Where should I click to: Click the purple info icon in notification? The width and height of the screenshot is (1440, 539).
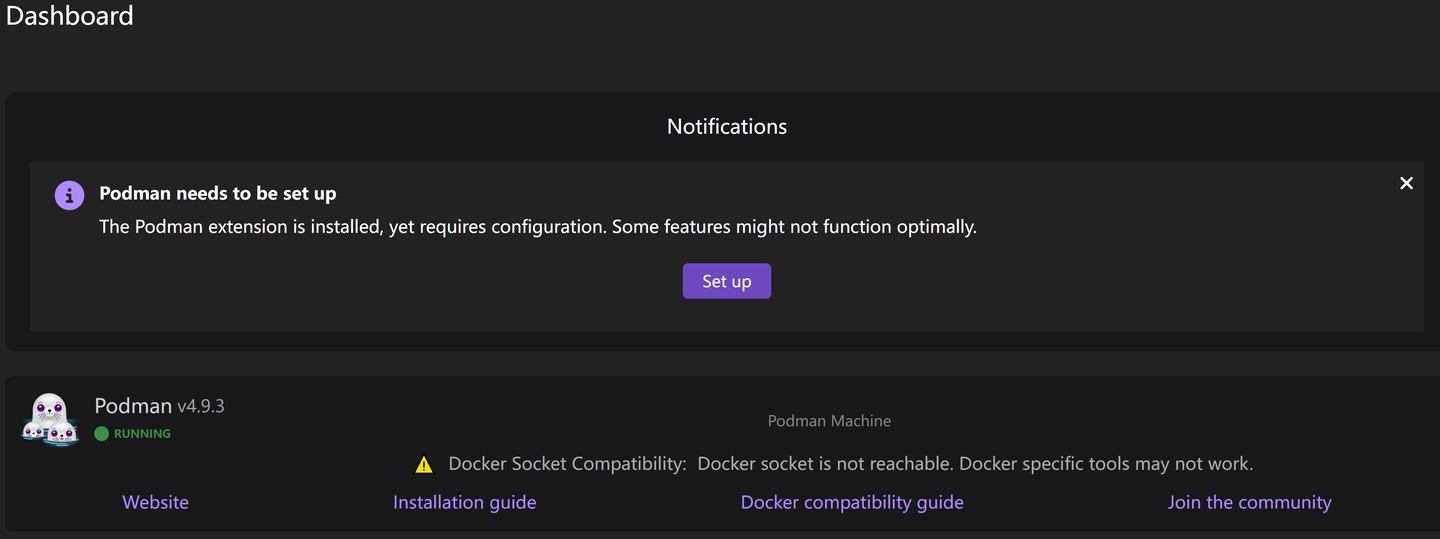pyautogui.click(x=69, y=195)
